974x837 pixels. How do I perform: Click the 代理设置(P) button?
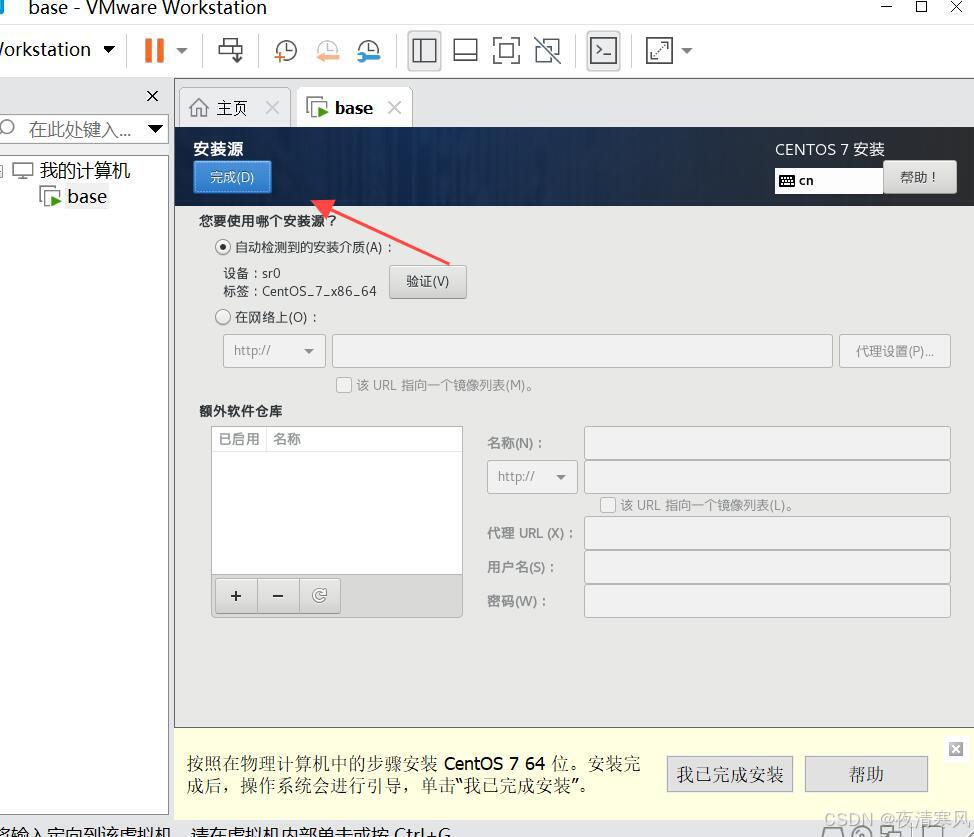894,351
